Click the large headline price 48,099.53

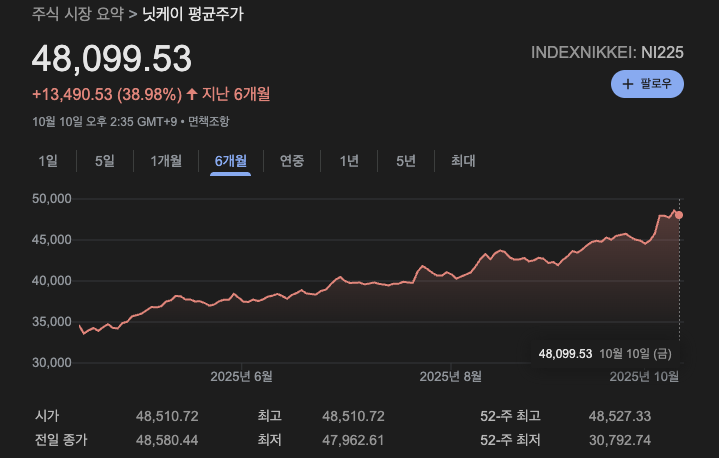click(x=112, y=59)
